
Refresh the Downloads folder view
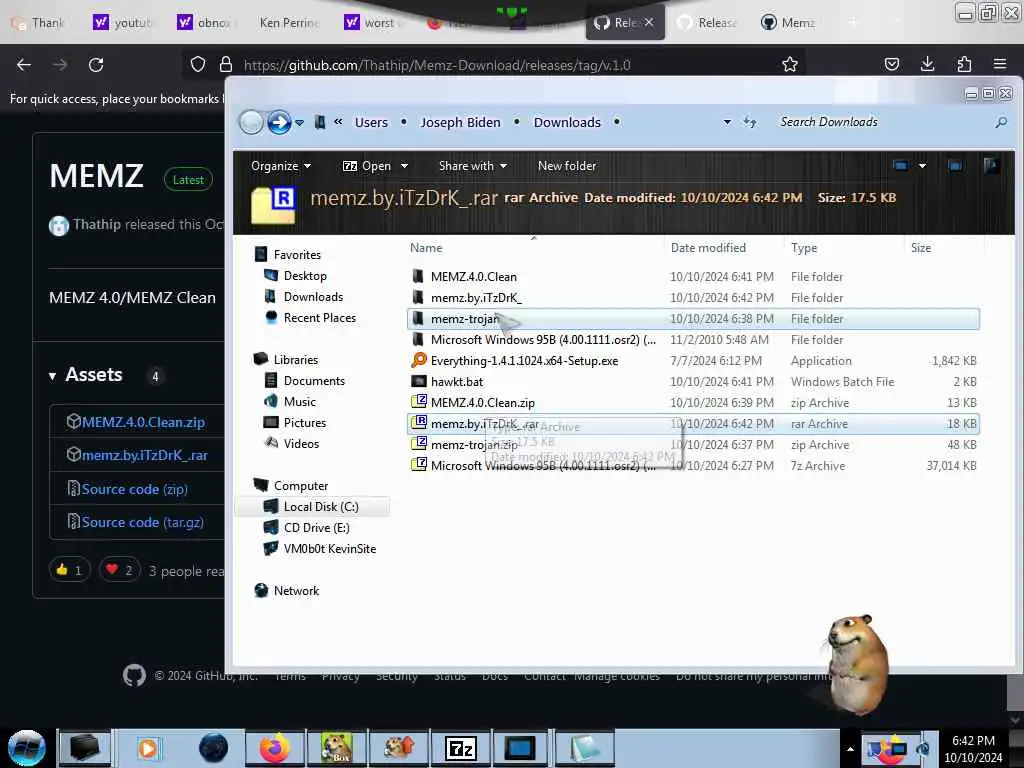click(750, 122)
